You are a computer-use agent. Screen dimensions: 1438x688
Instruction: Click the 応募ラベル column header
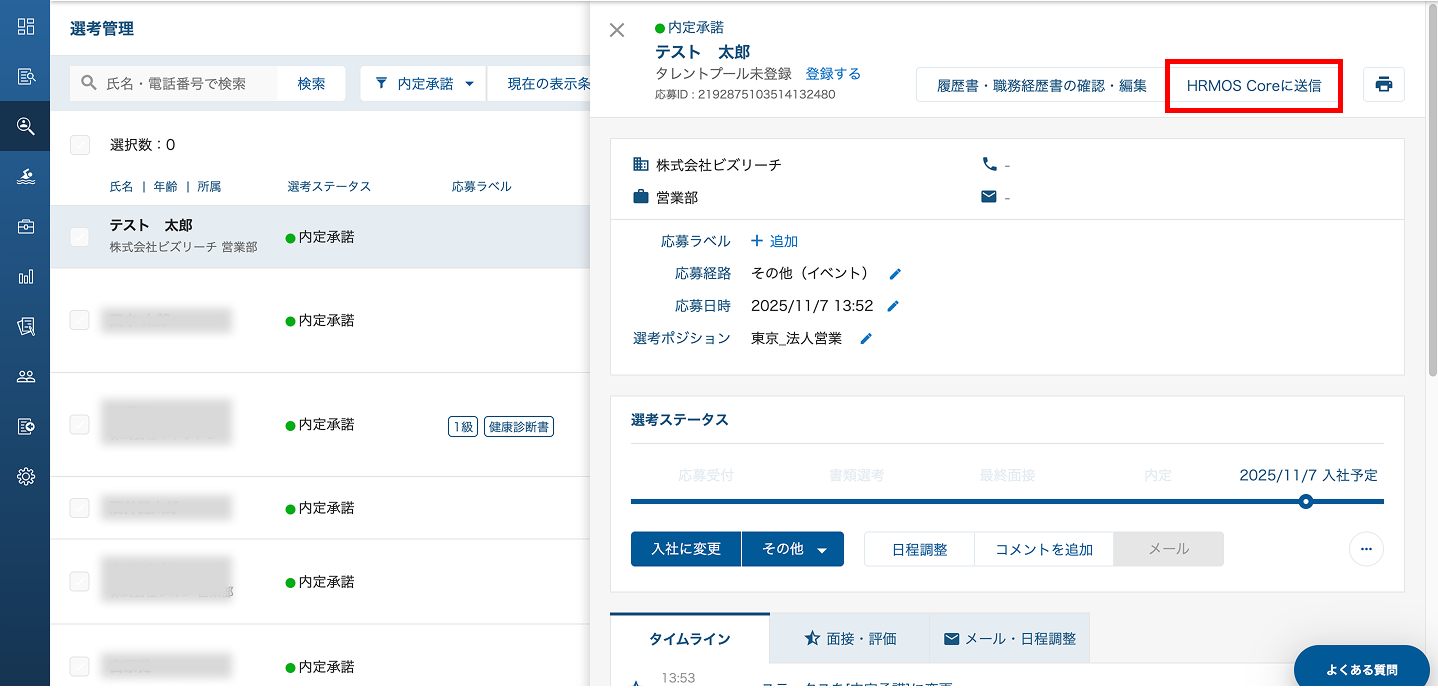(482, 187)
